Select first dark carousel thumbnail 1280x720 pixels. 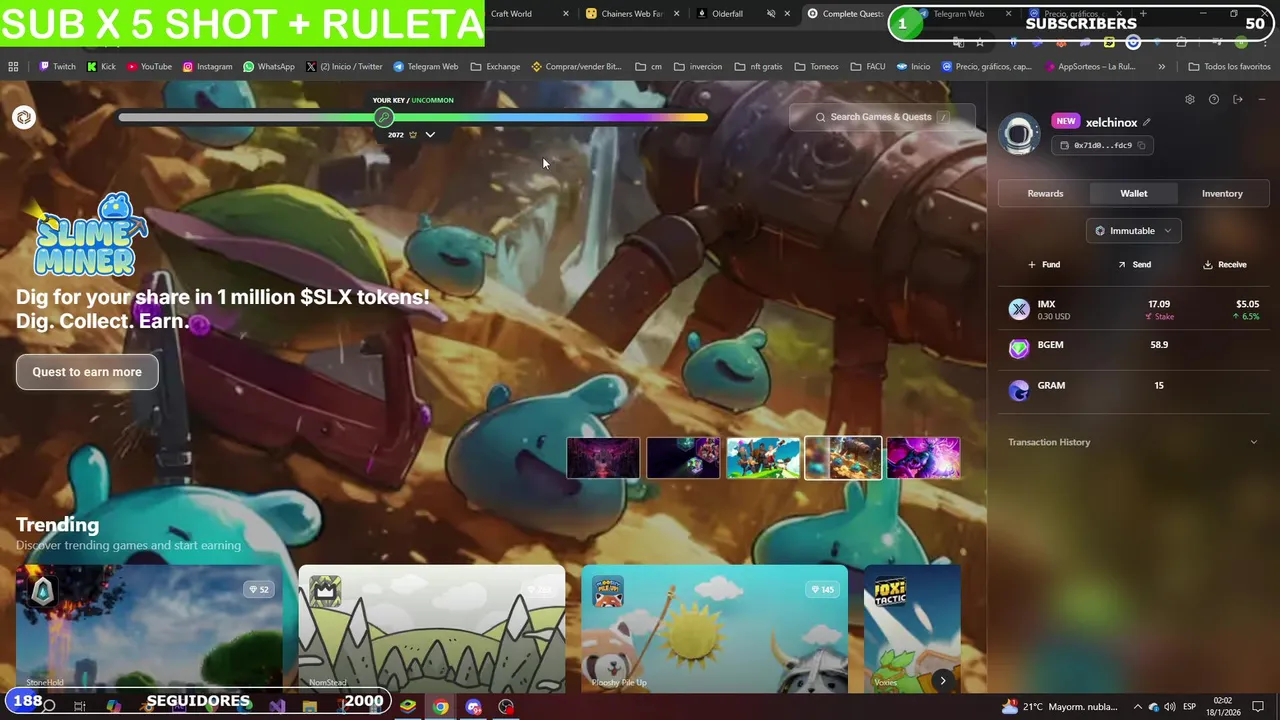click(603, 458)
